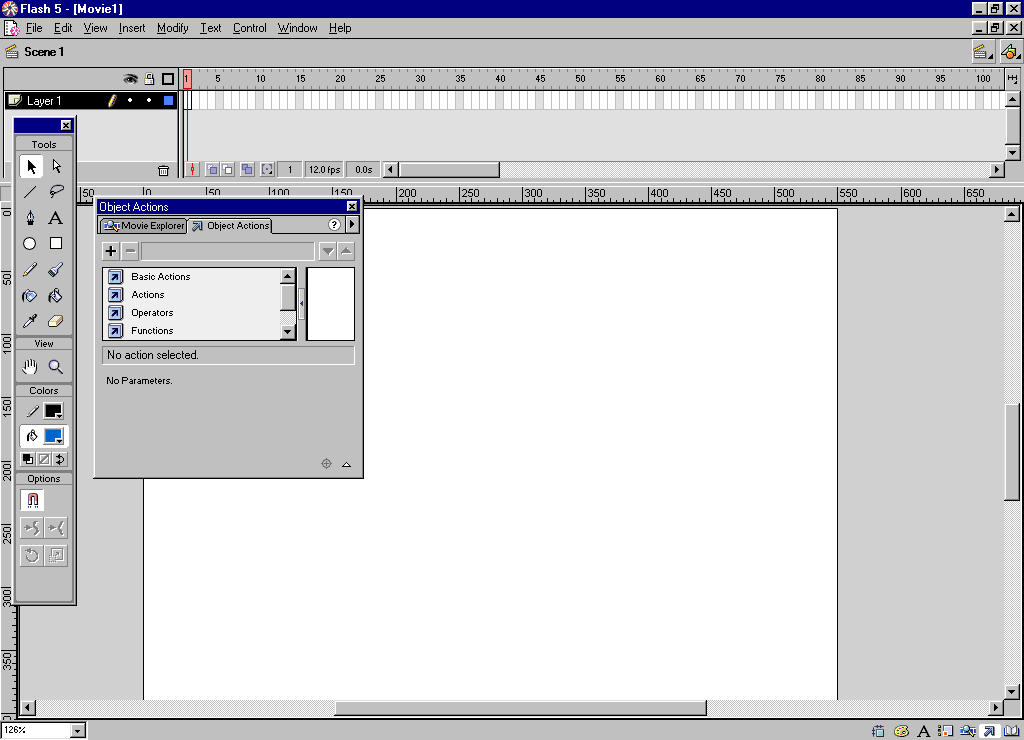Screen dimensions: 1024x740
Task: Select the Ink Bottle tool
Action: (x=30, y=296)
